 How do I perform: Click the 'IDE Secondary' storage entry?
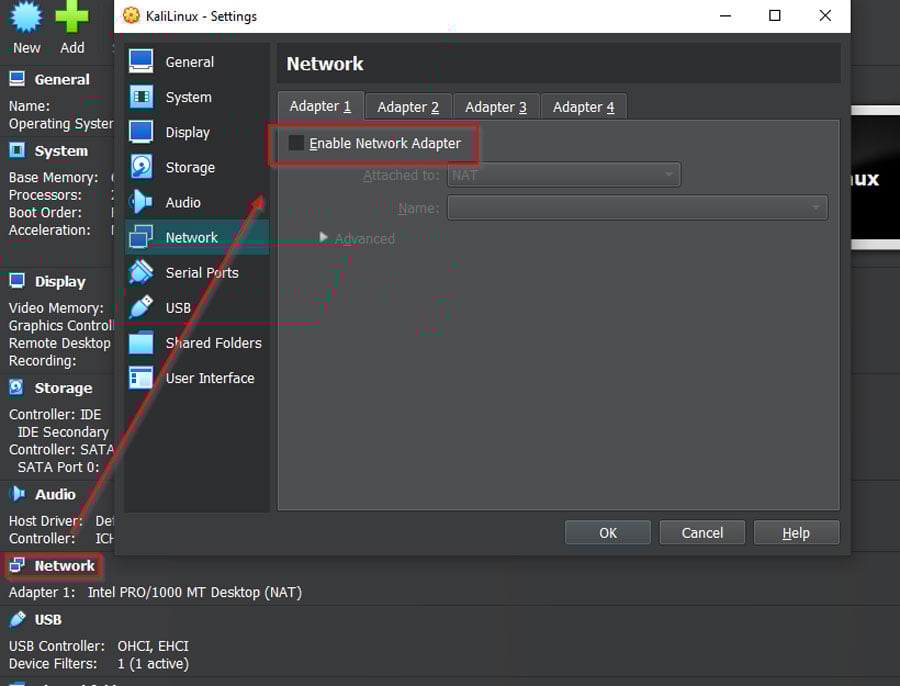point(63,432)
